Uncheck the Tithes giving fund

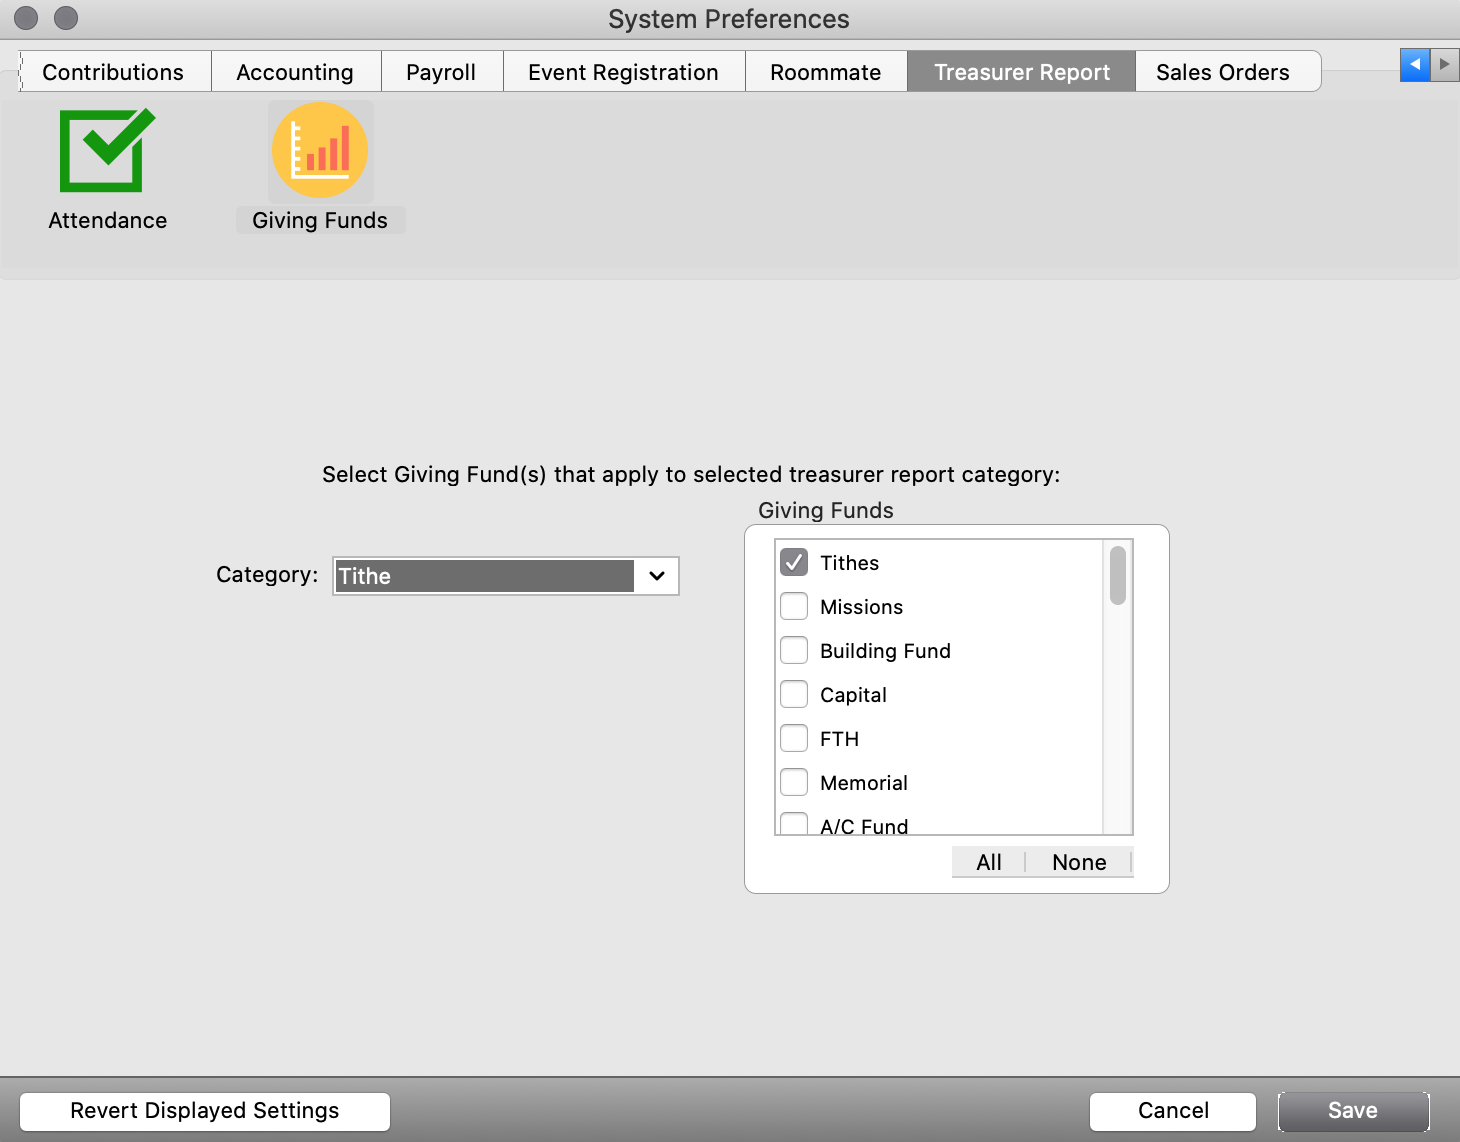(x=794, y=563)
